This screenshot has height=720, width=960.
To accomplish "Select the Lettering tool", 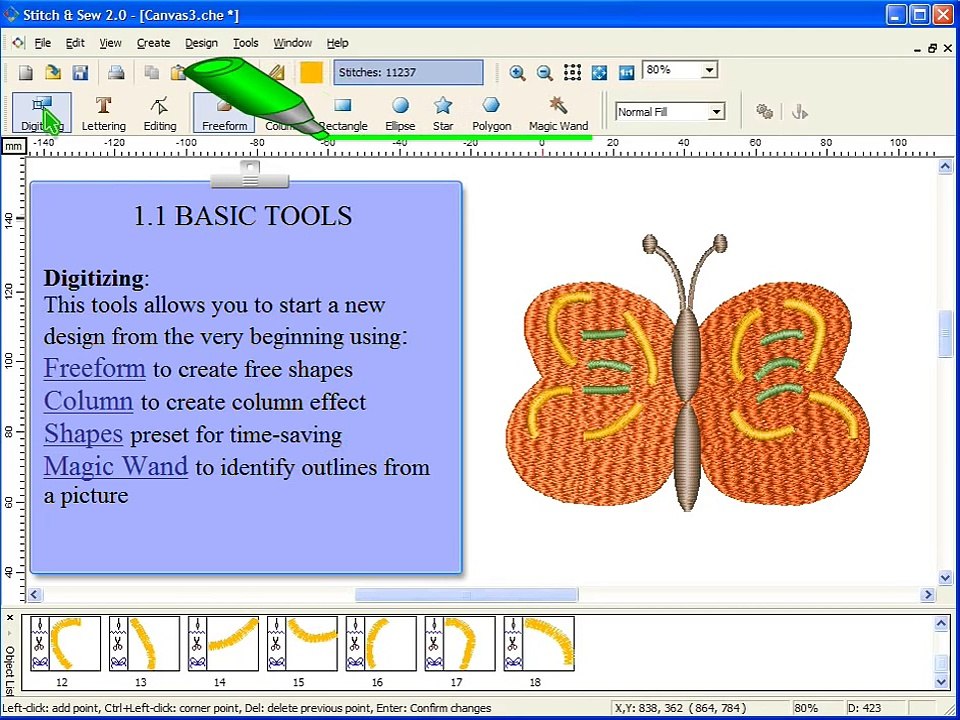I will tap(103, 113).
